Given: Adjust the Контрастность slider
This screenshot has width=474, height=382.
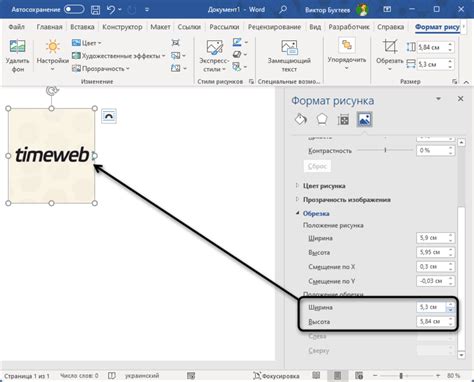Looking at the screenshot, I should pos(385,150).
